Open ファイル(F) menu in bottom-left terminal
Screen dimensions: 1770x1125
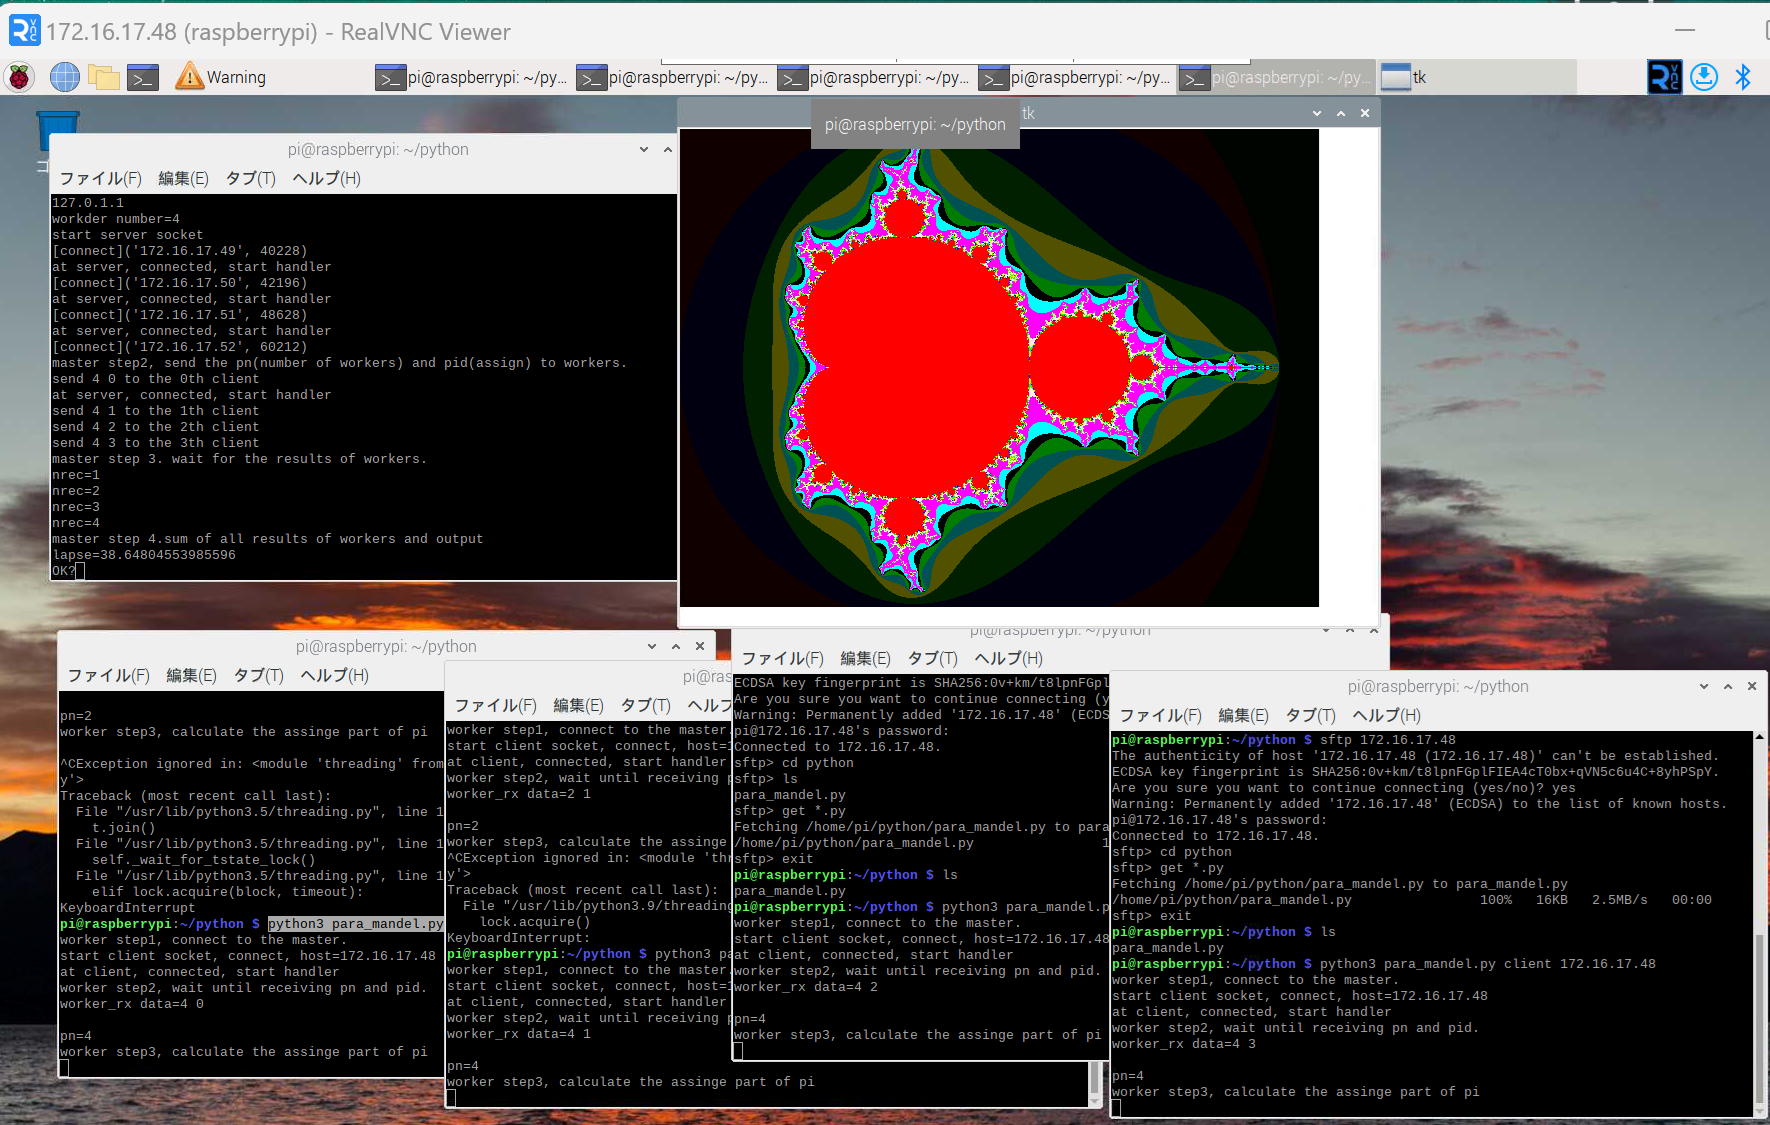click(108, 675)
